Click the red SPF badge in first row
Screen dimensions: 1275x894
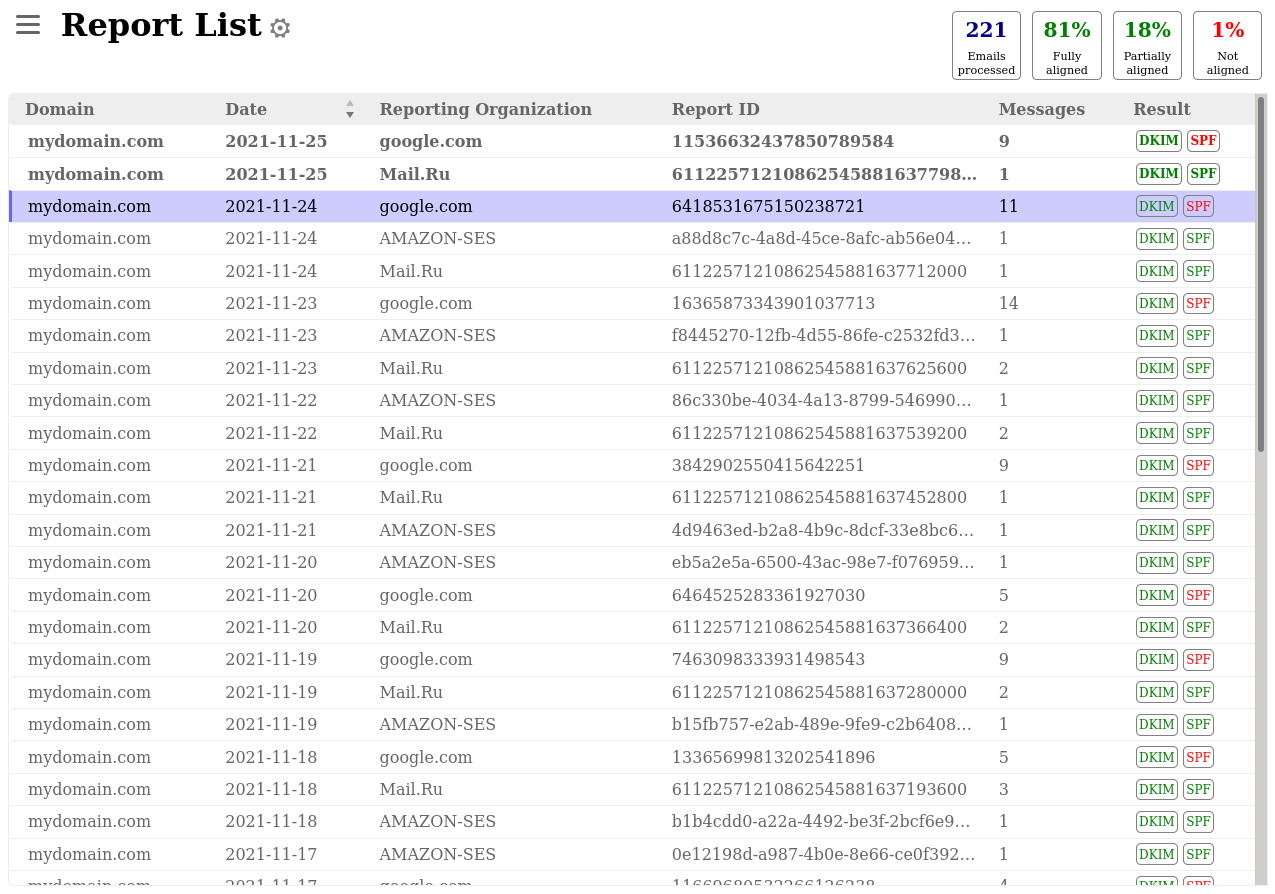[x=1203, y=141]
